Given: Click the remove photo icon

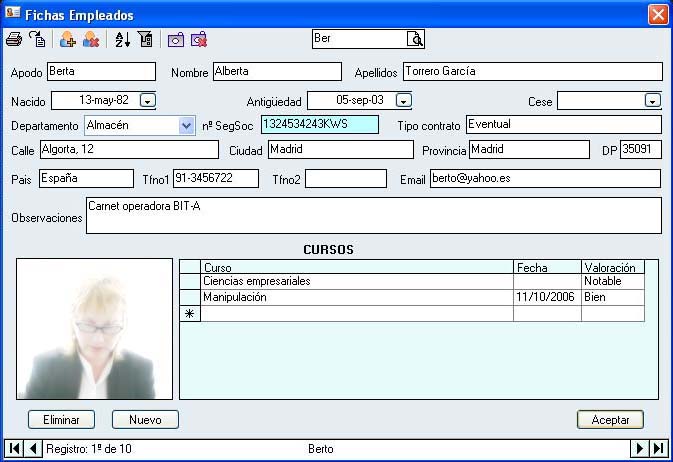Looking at the screenshot, I should [x=199, y=40].
